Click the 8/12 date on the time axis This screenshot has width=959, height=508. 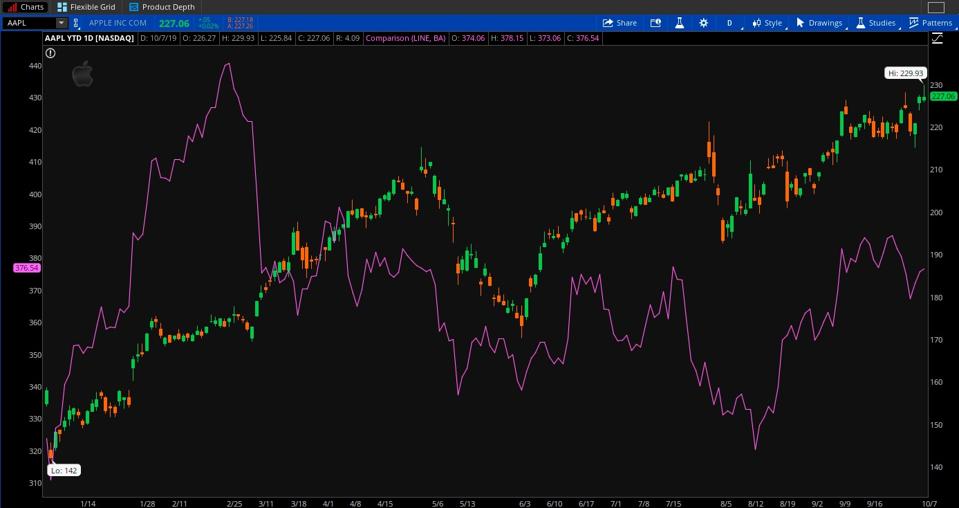(x=755, y=504)
